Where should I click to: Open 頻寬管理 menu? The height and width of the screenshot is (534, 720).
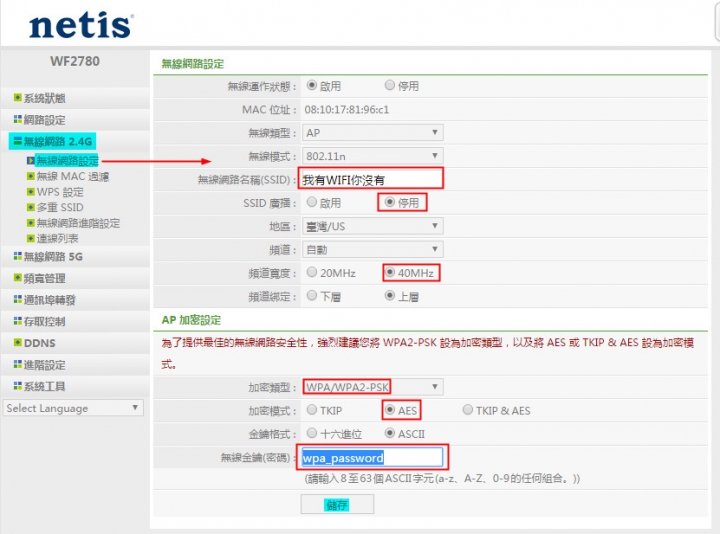44,278
